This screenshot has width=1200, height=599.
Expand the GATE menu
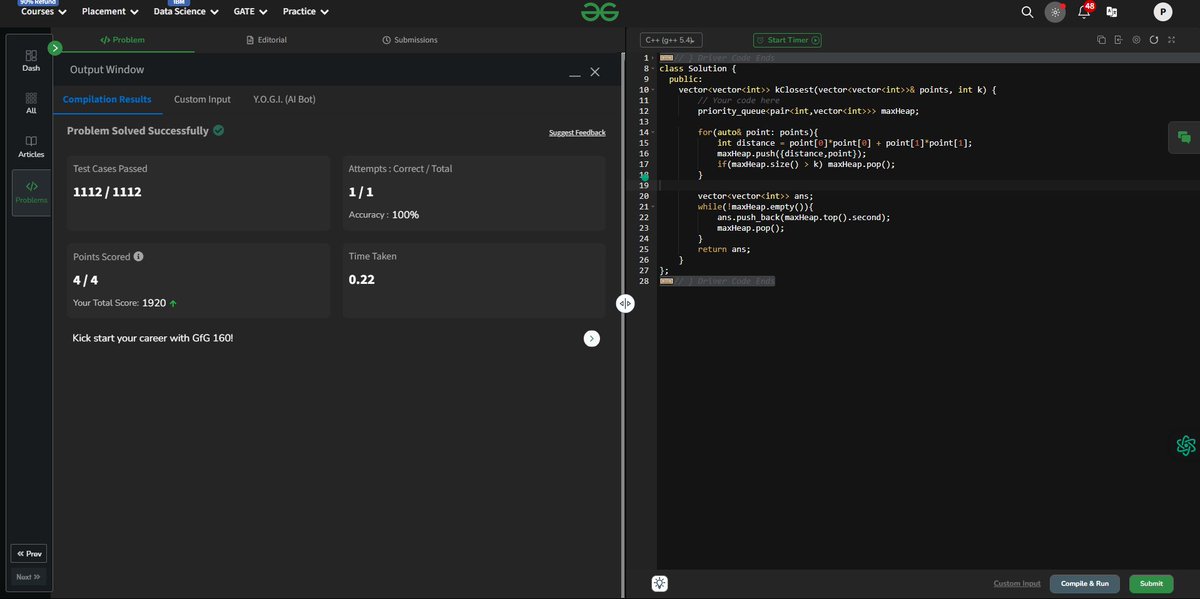pos(250,12)
